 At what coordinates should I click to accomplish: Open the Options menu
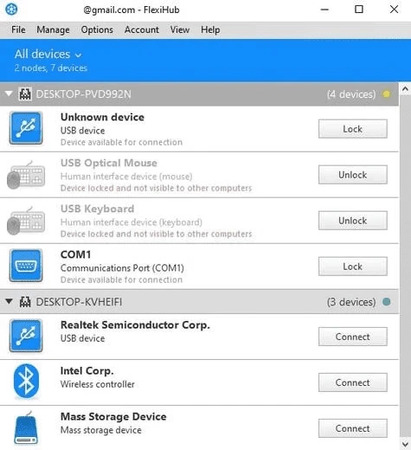[x=97, y=30]
